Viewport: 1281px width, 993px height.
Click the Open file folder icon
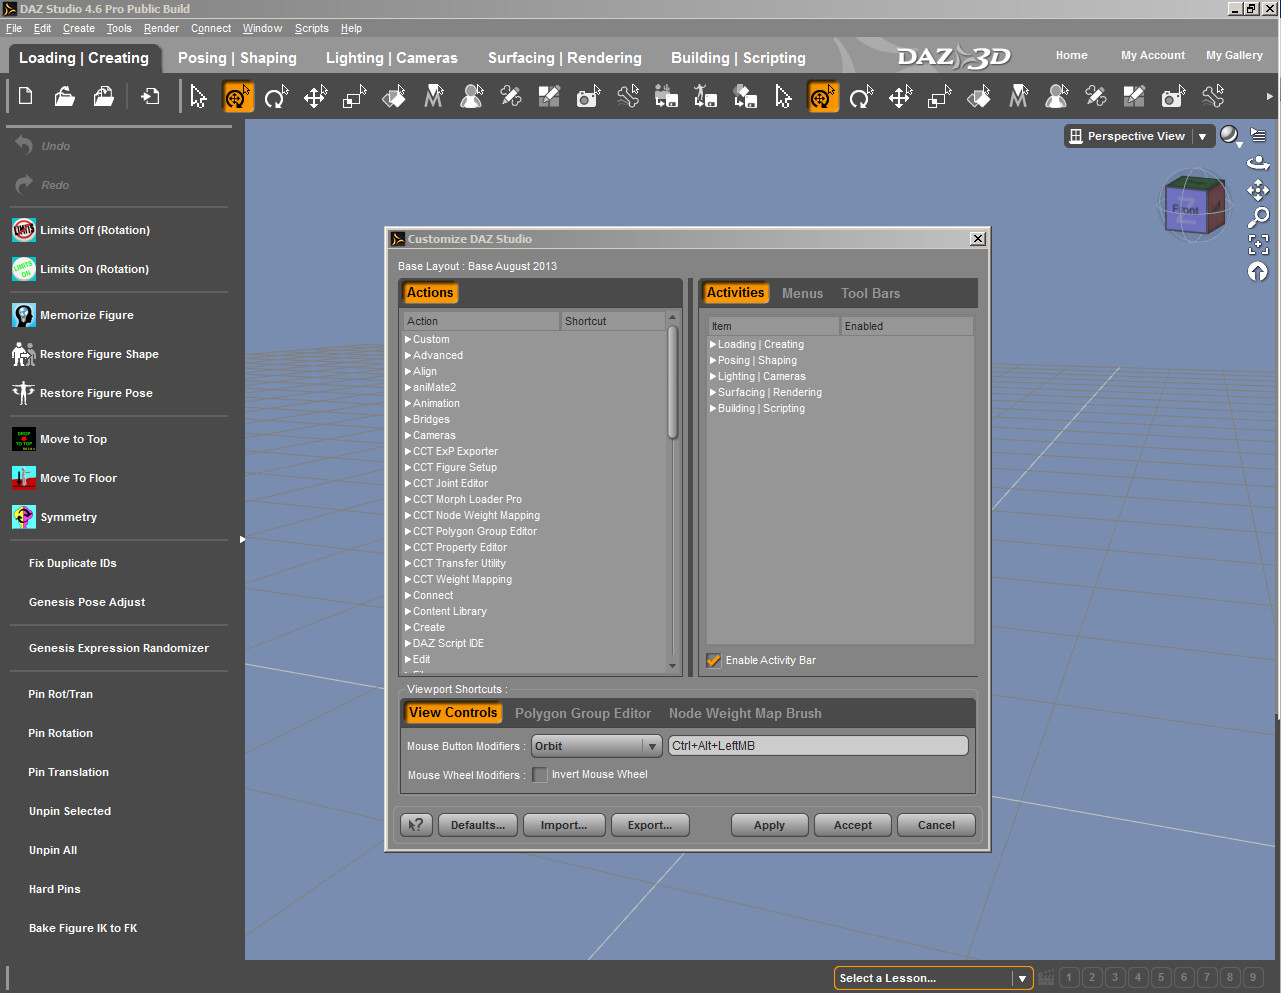click(65, 97)
